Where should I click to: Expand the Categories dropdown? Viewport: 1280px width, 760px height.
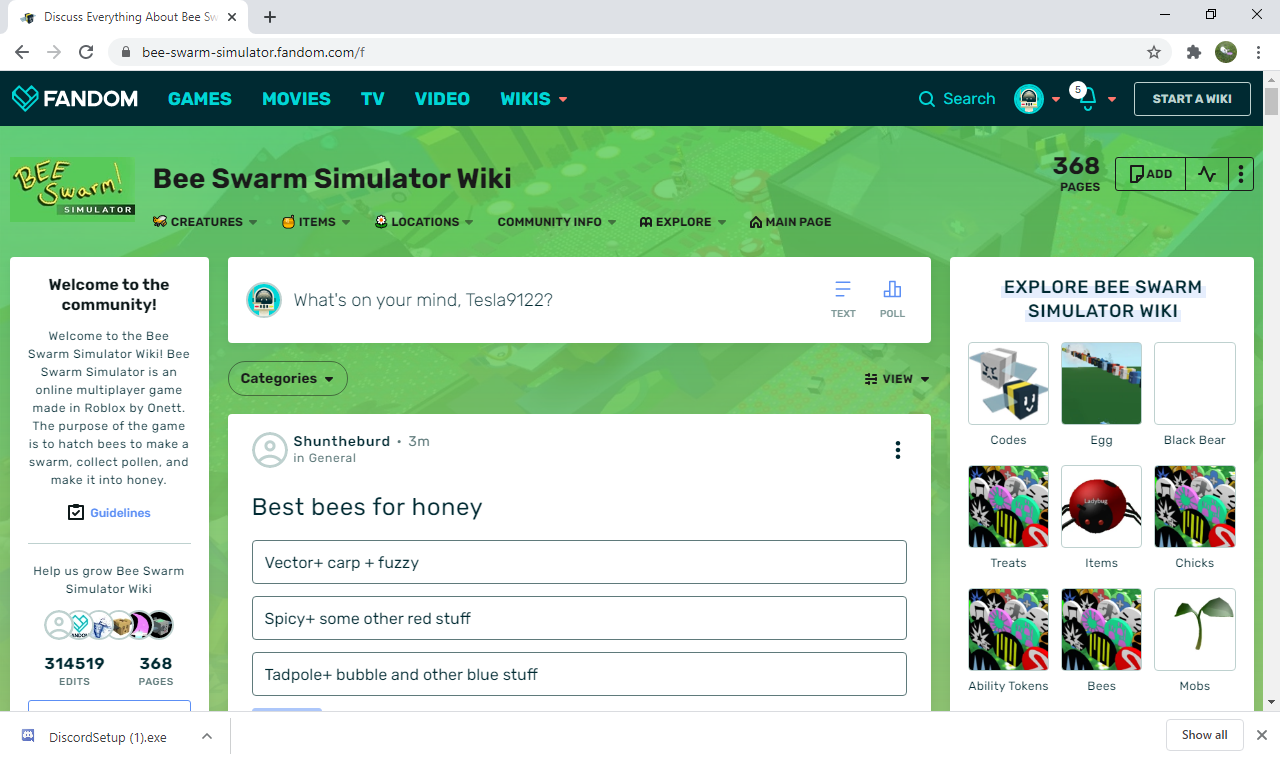[x=288, y=379]
